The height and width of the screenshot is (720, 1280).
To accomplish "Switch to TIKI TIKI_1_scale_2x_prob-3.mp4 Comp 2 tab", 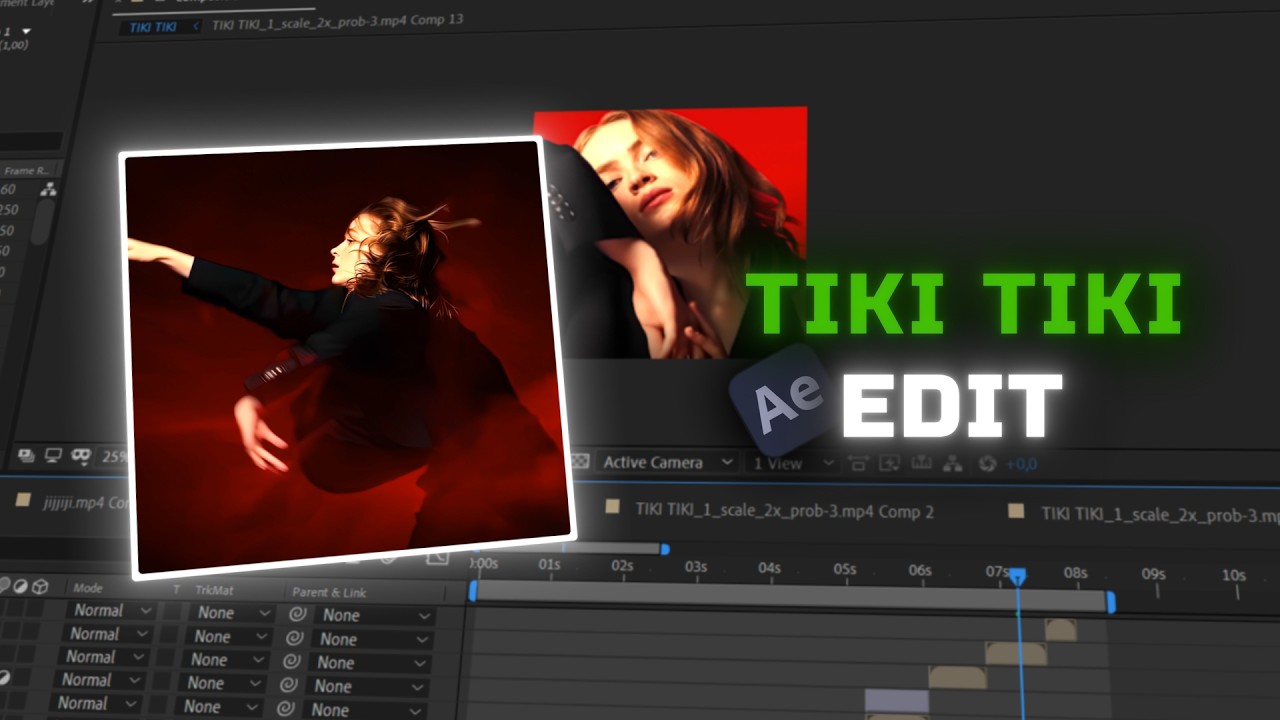I will [x=785, y=510].
